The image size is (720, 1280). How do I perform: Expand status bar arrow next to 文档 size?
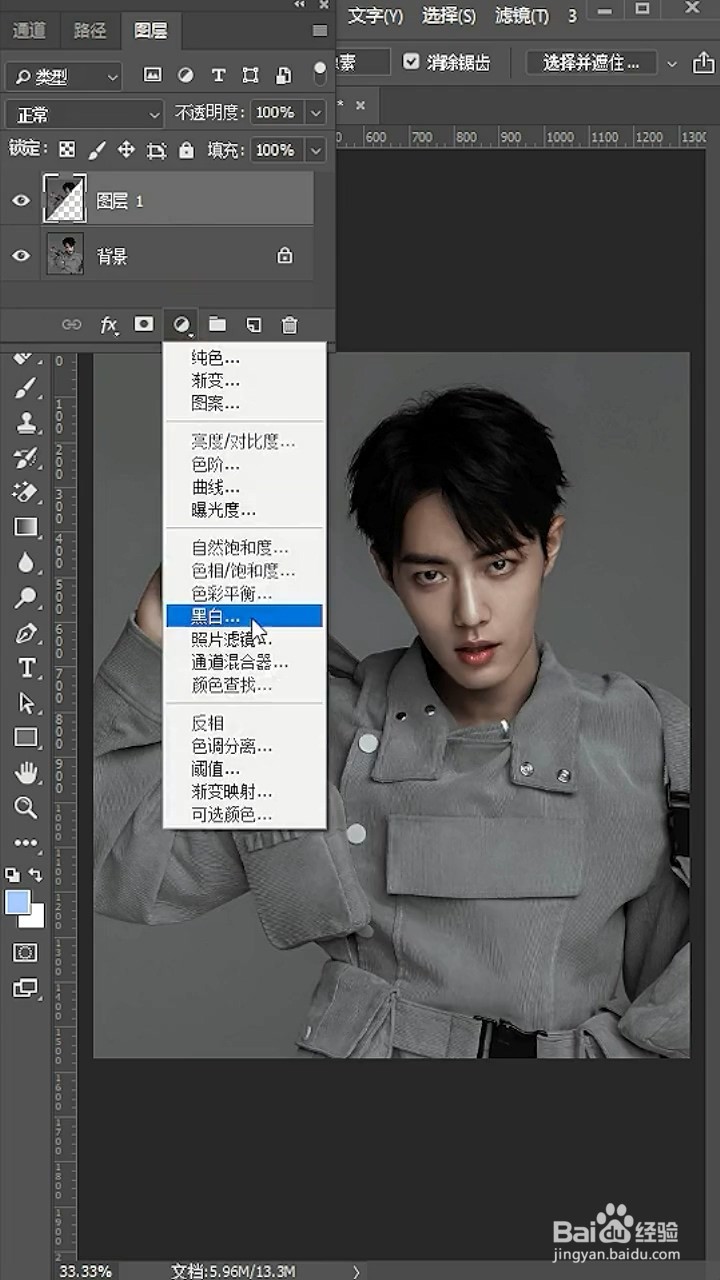356,1271
